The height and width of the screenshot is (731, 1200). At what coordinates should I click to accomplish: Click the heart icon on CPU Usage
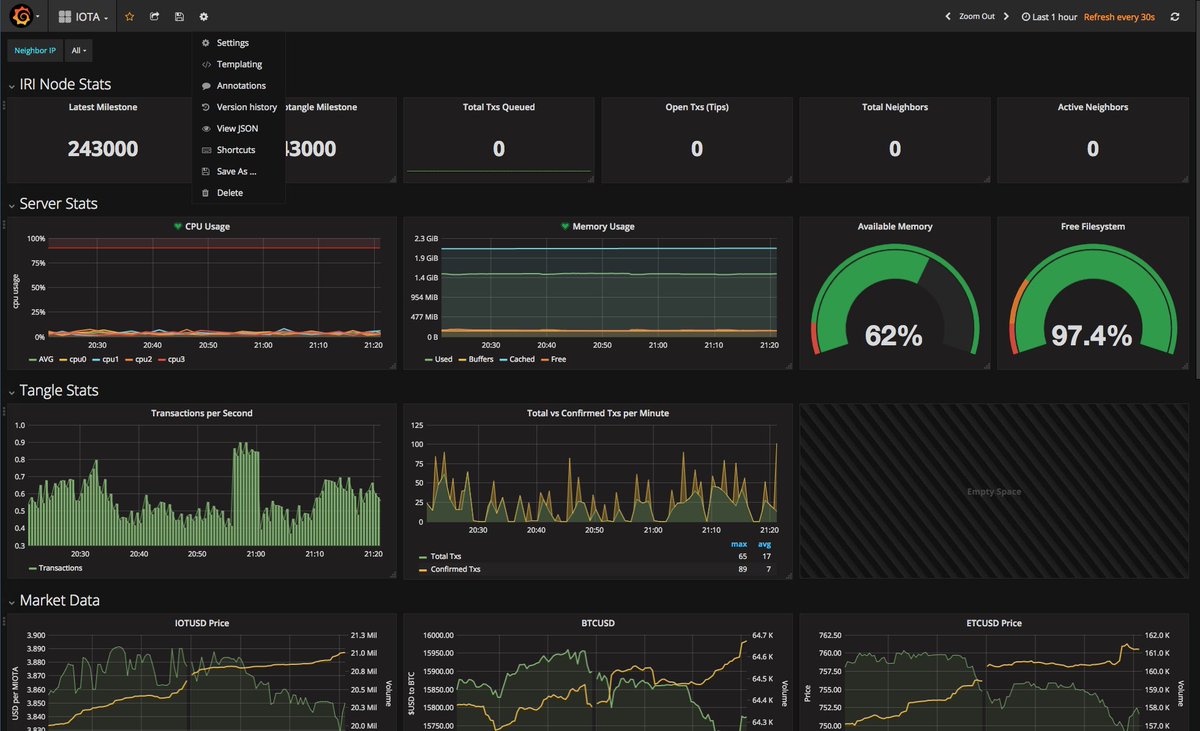[x=178, y=226]
